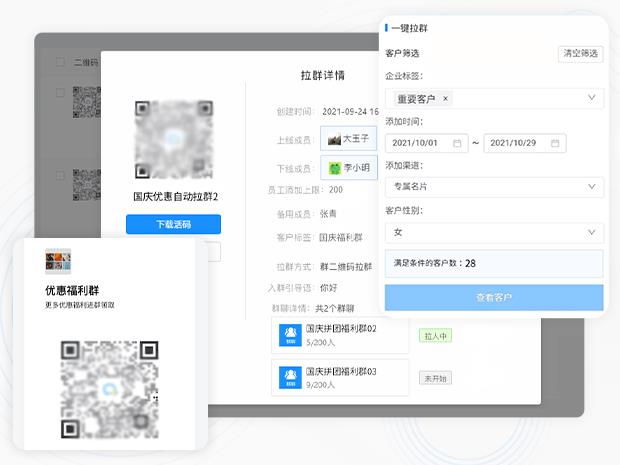The height and width of the screenshot is (465, 620).
Task: Click the 下载活码 download button
Action: click(173, 224)
